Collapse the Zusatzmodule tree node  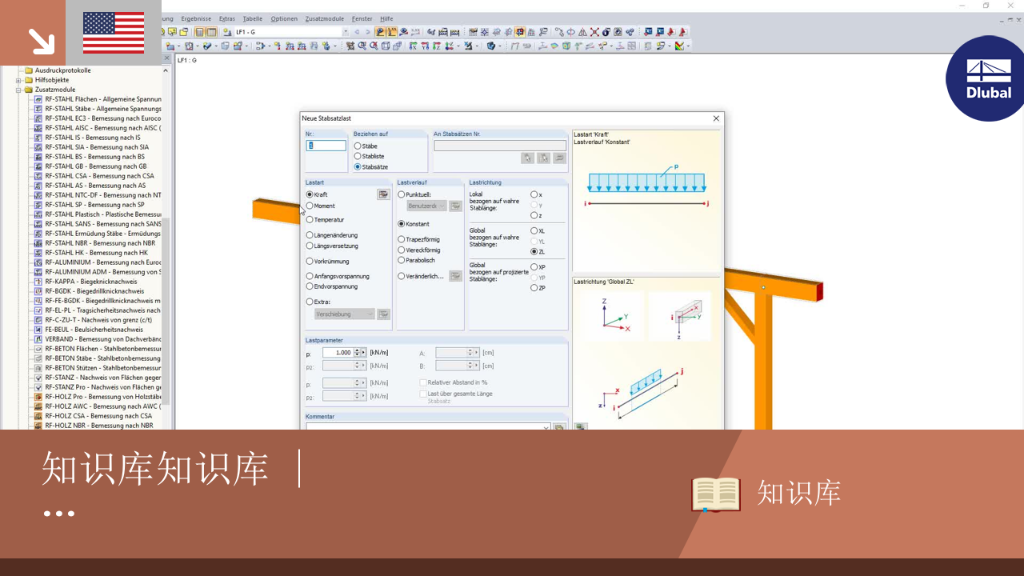coord(19,90)
